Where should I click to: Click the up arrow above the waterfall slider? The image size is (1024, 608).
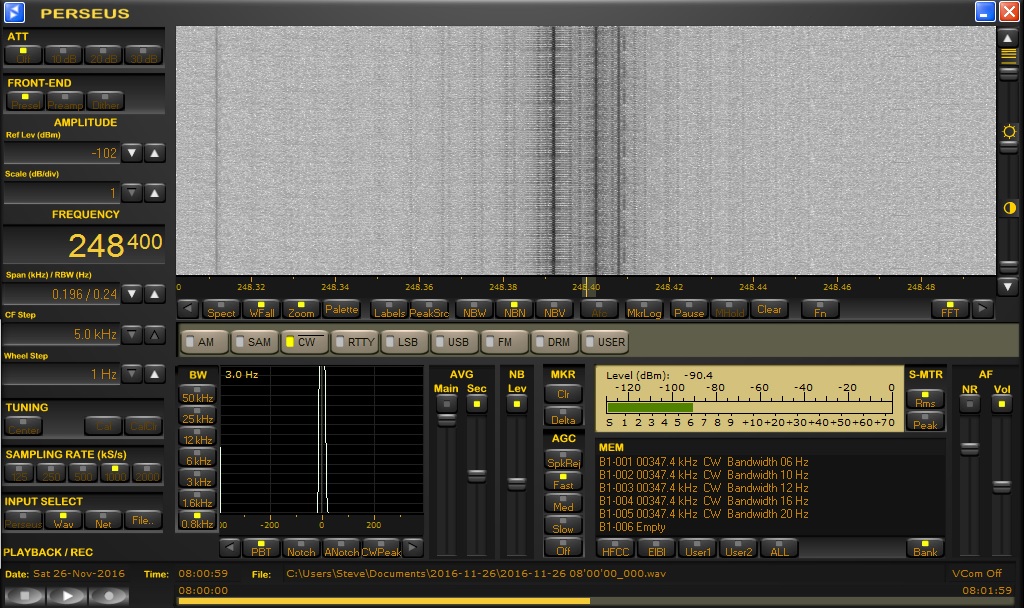(1008, 39)
